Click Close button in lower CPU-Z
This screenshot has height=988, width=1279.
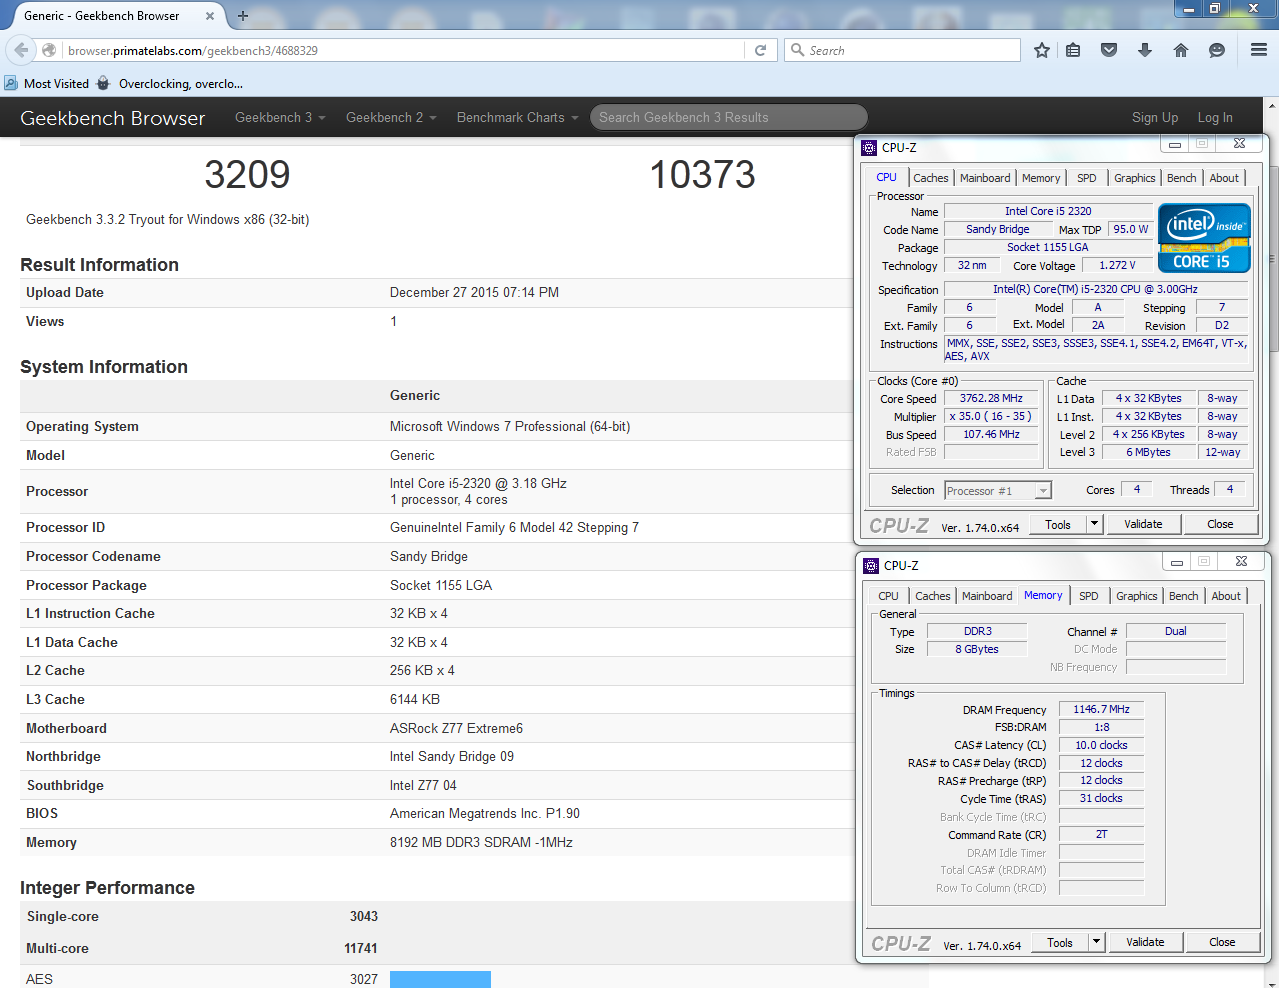(1222, 942)
